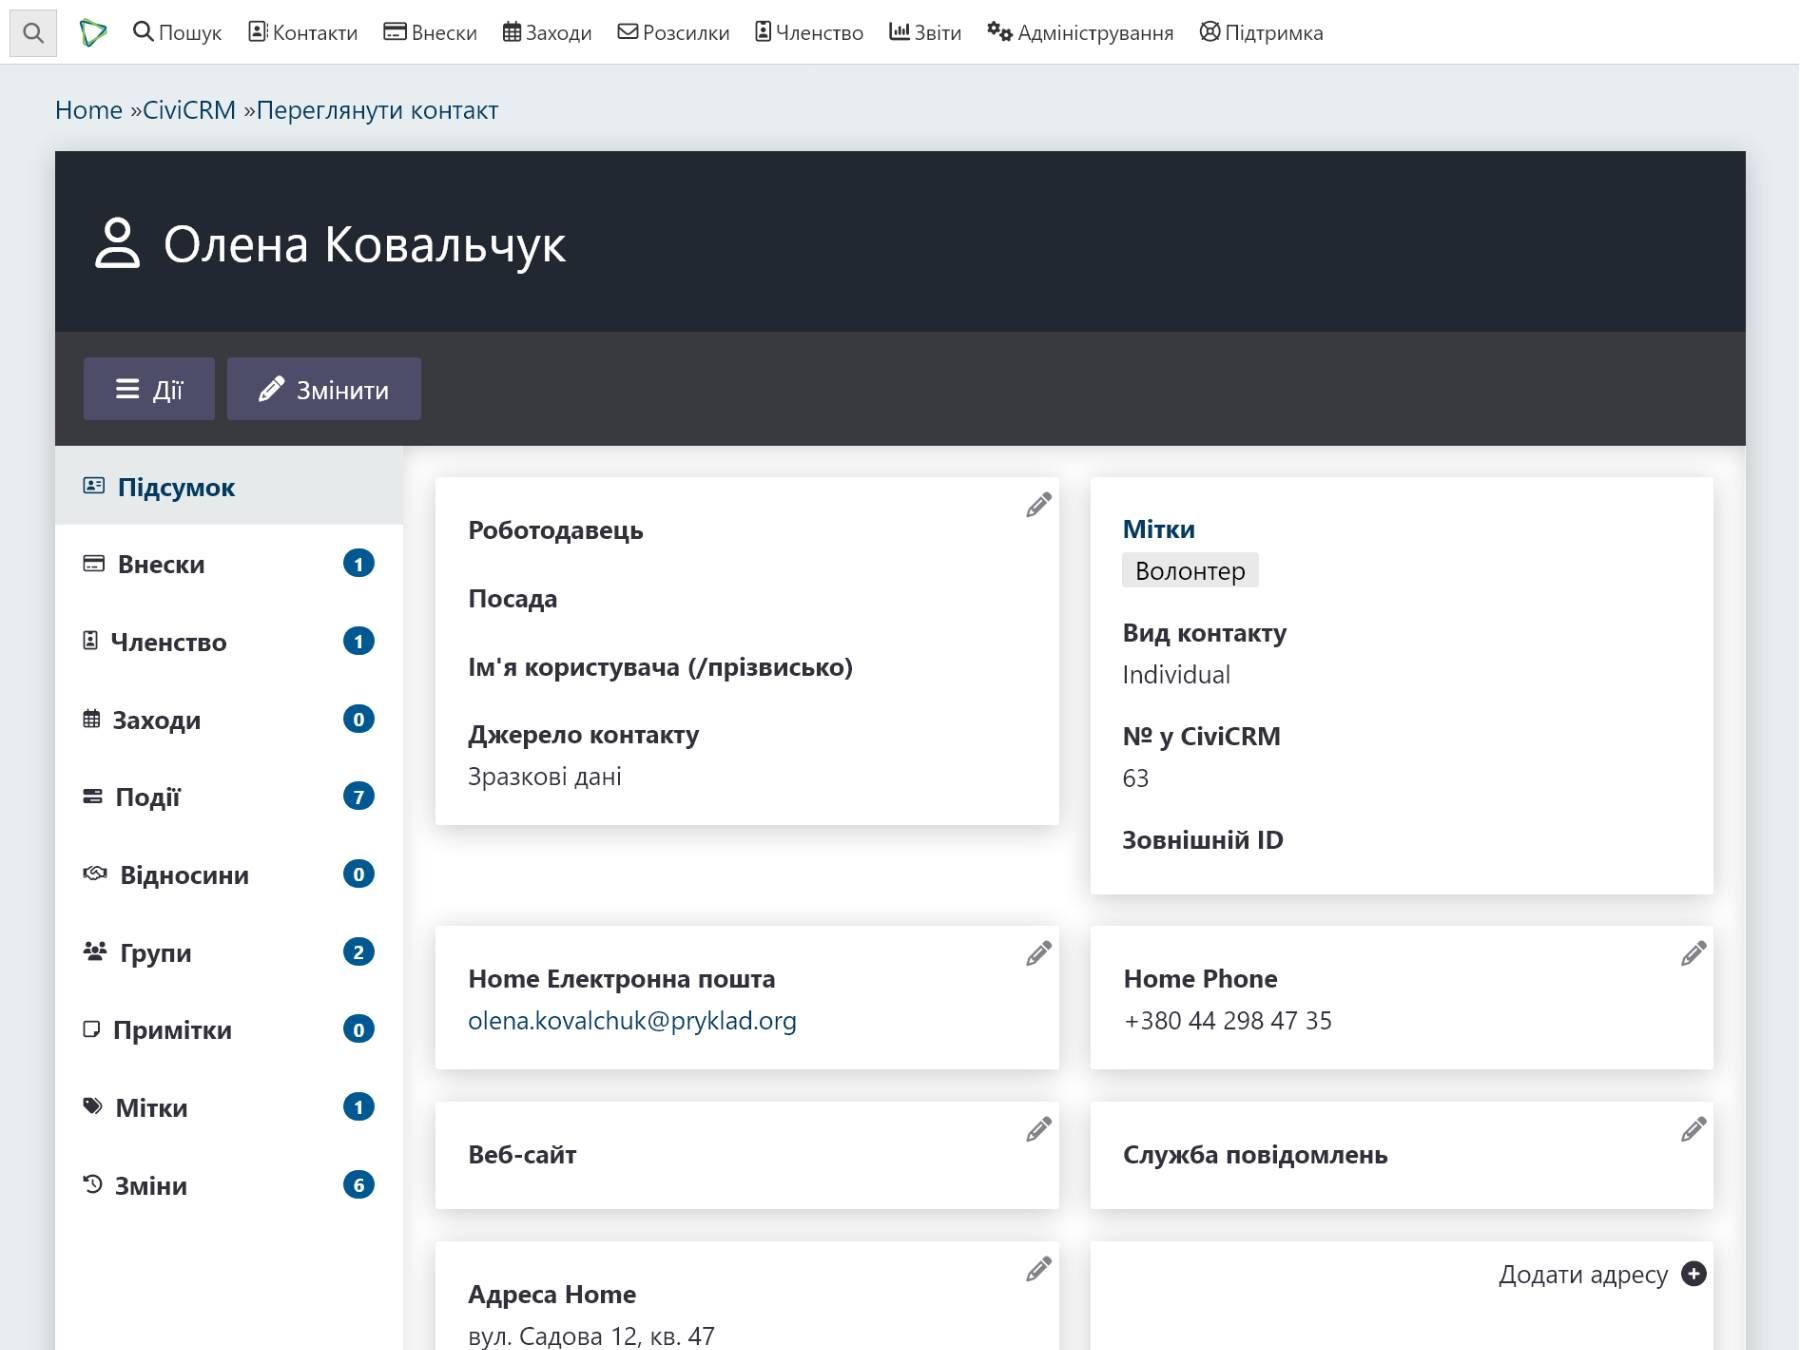Click the Членство count badge
Screen dimensions: 1800x1350
[359, 641]
